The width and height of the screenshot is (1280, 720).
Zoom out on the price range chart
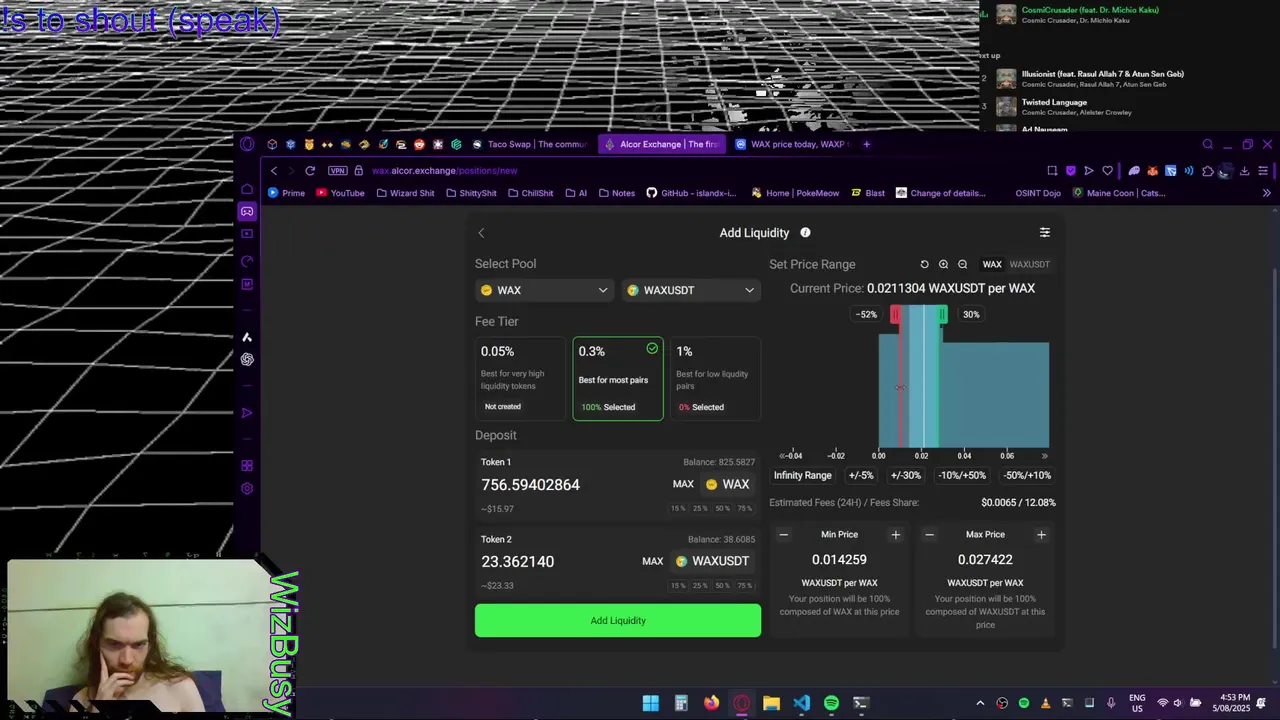tap(962, 264)
